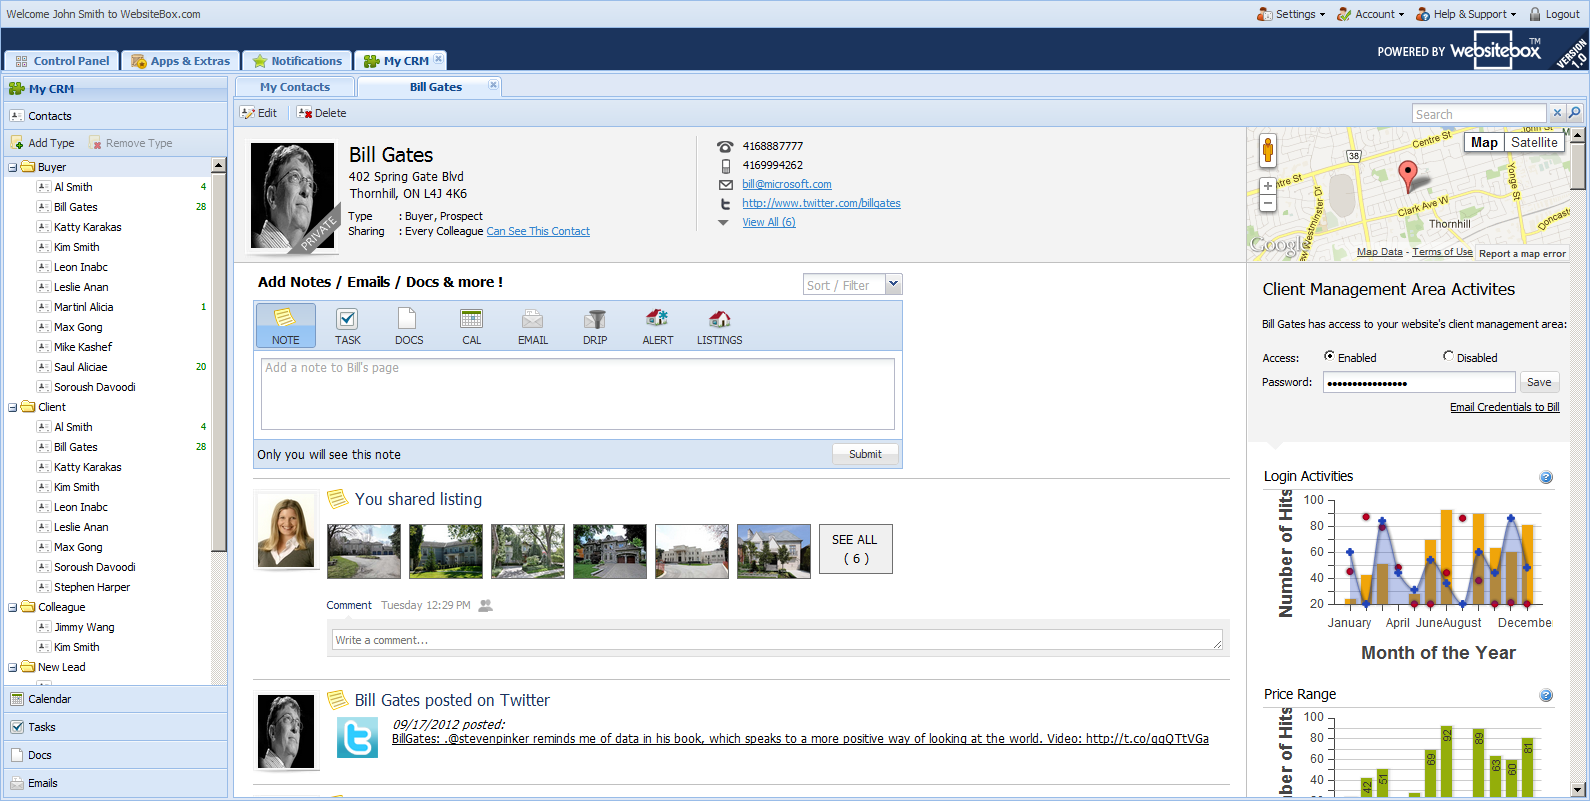Open the twitter.com/billgates link

point(821,203)
